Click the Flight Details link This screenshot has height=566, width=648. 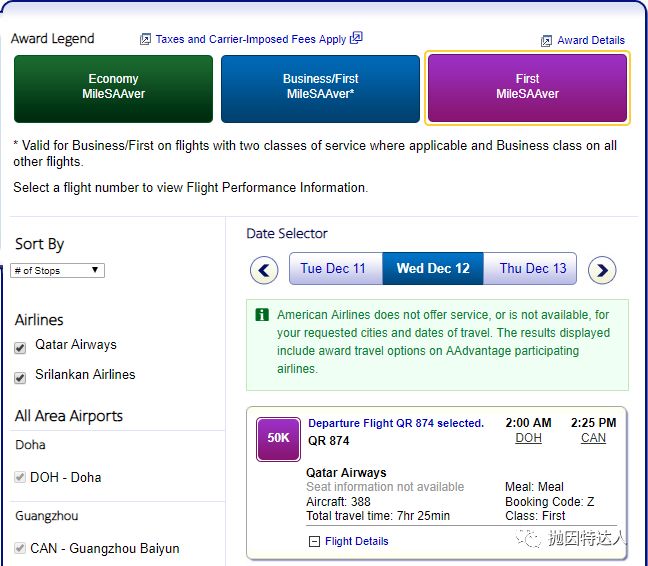point(357,541)
